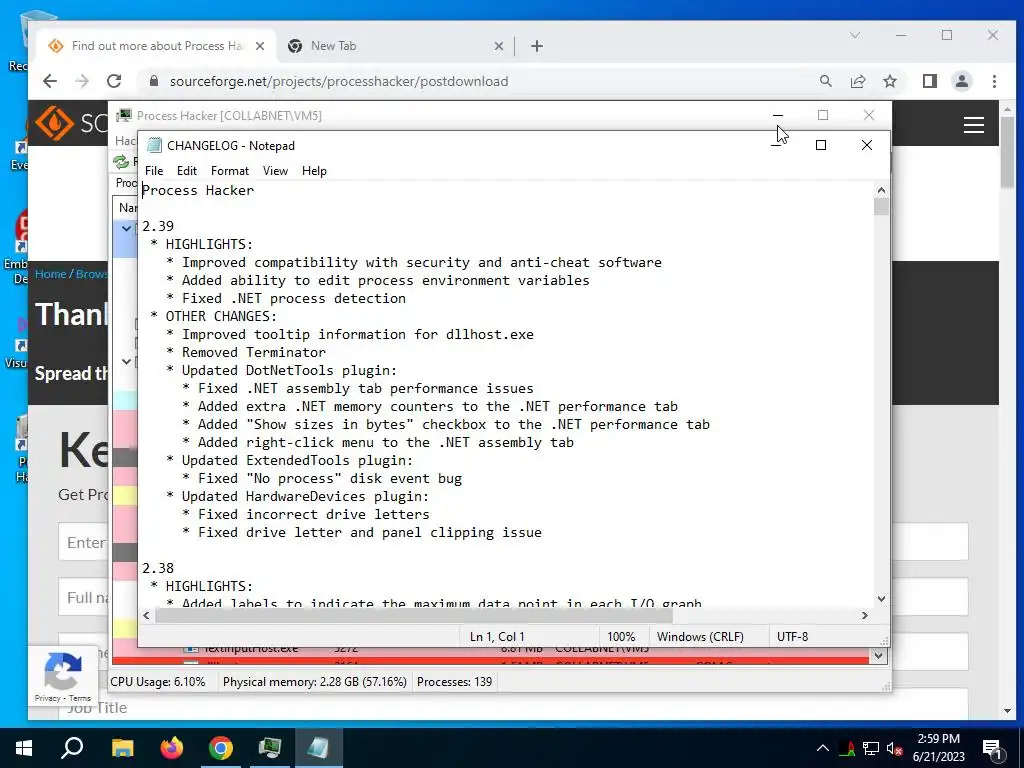This screenshot has height=768, width=1024.
Task: Switch to Process Hacker taskbar icon
Action: [x=270, y=748]
